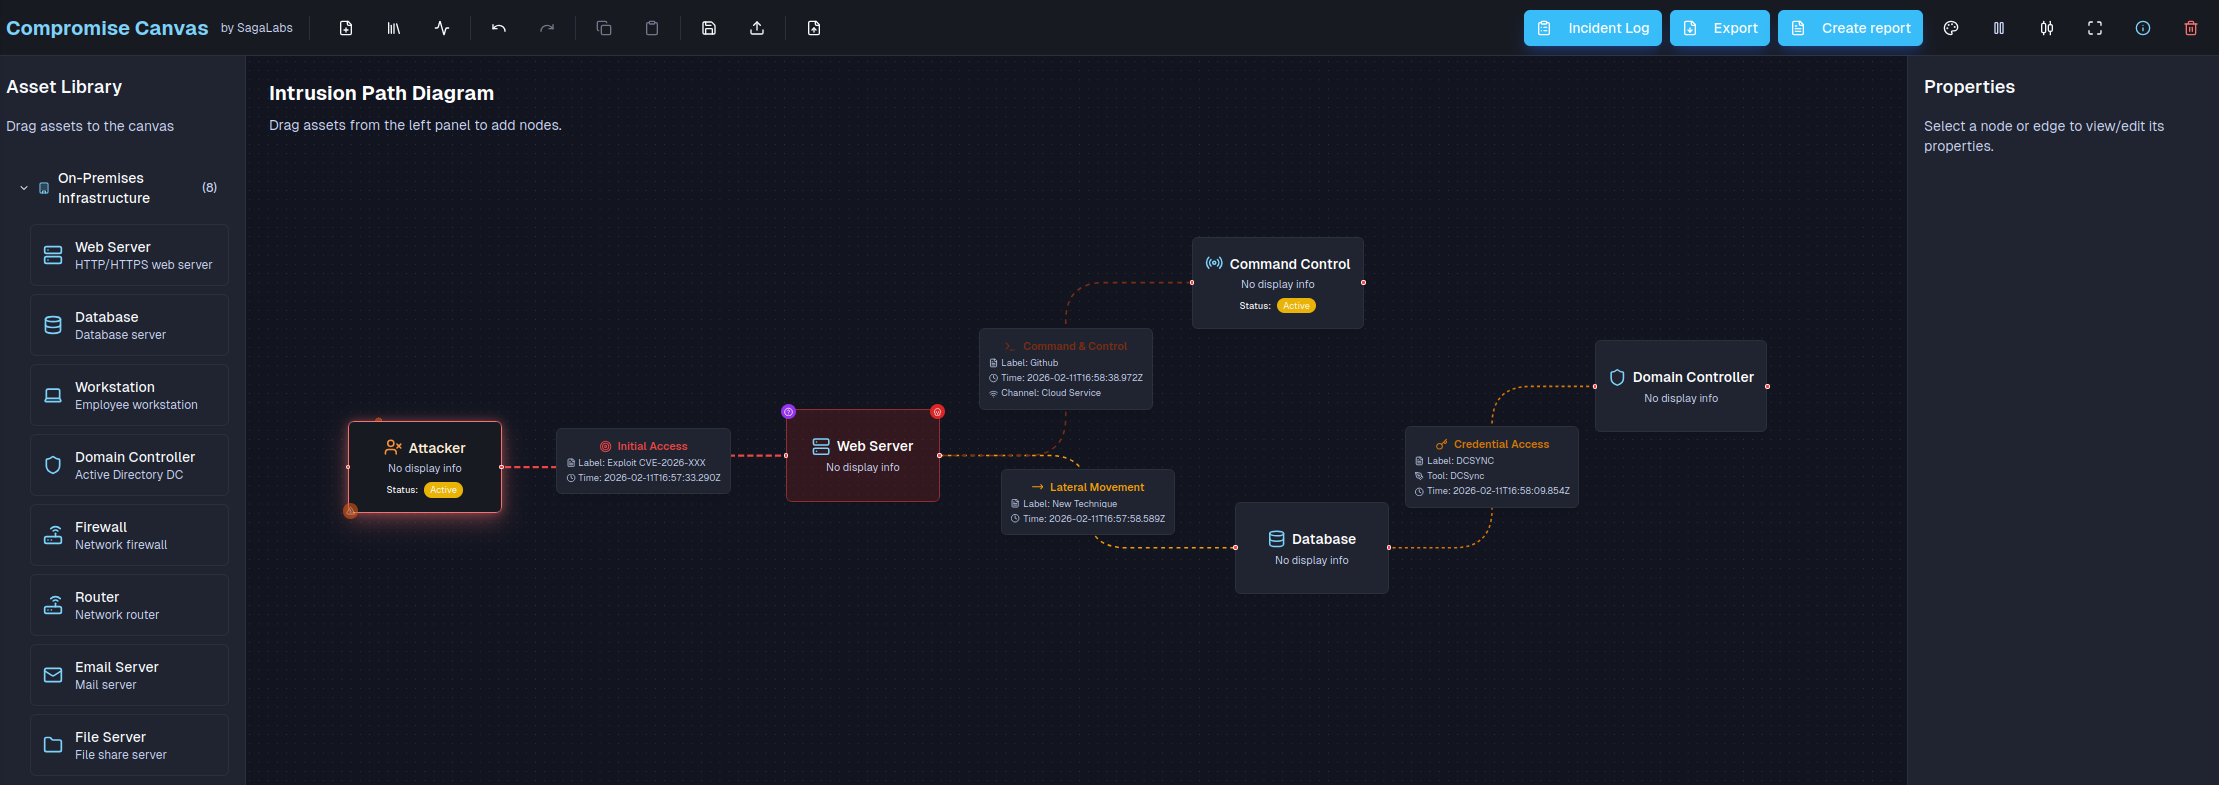This screenshot has height=785, width=2219.
Task: Copy selection with the copy icon
Action: click(x=604, y=28)
